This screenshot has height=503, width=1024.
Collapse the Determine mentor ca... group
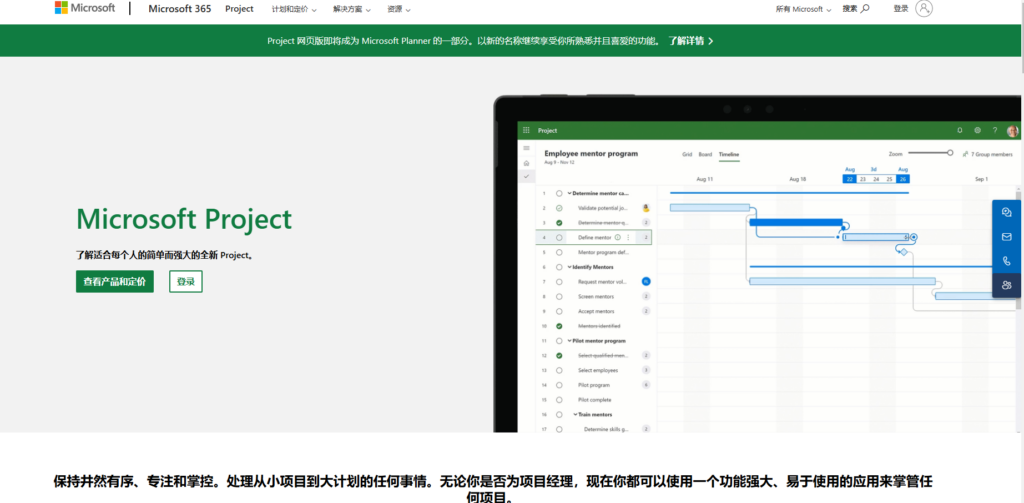(x=569, y=193)
